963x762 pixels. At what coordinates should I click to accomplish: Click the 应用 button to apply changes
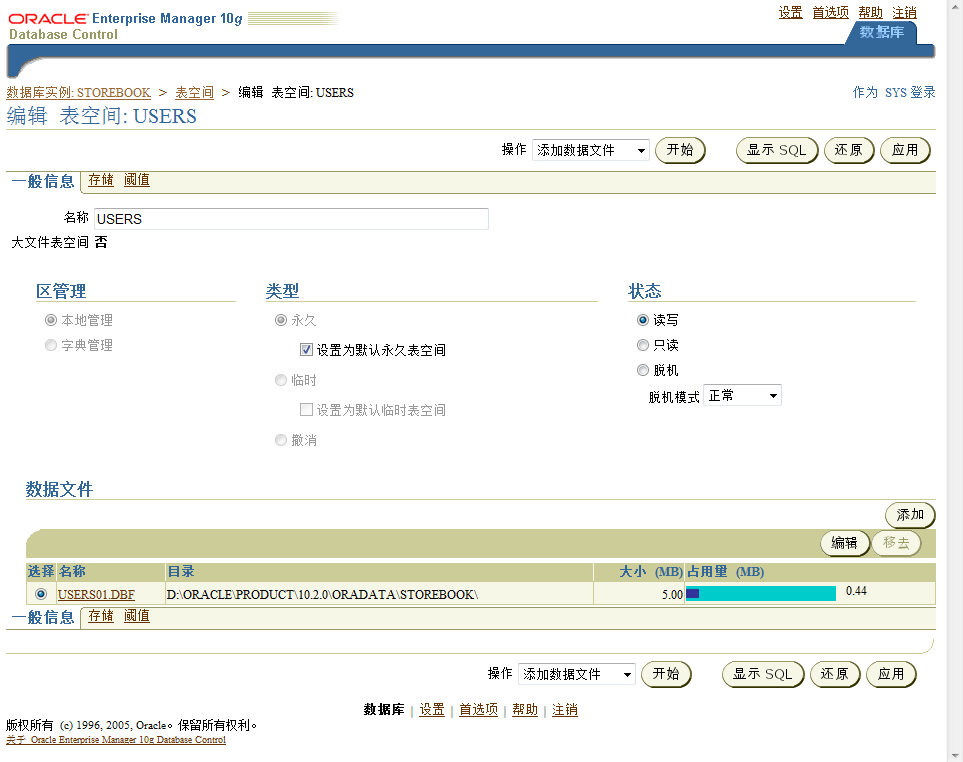[904, 150]
